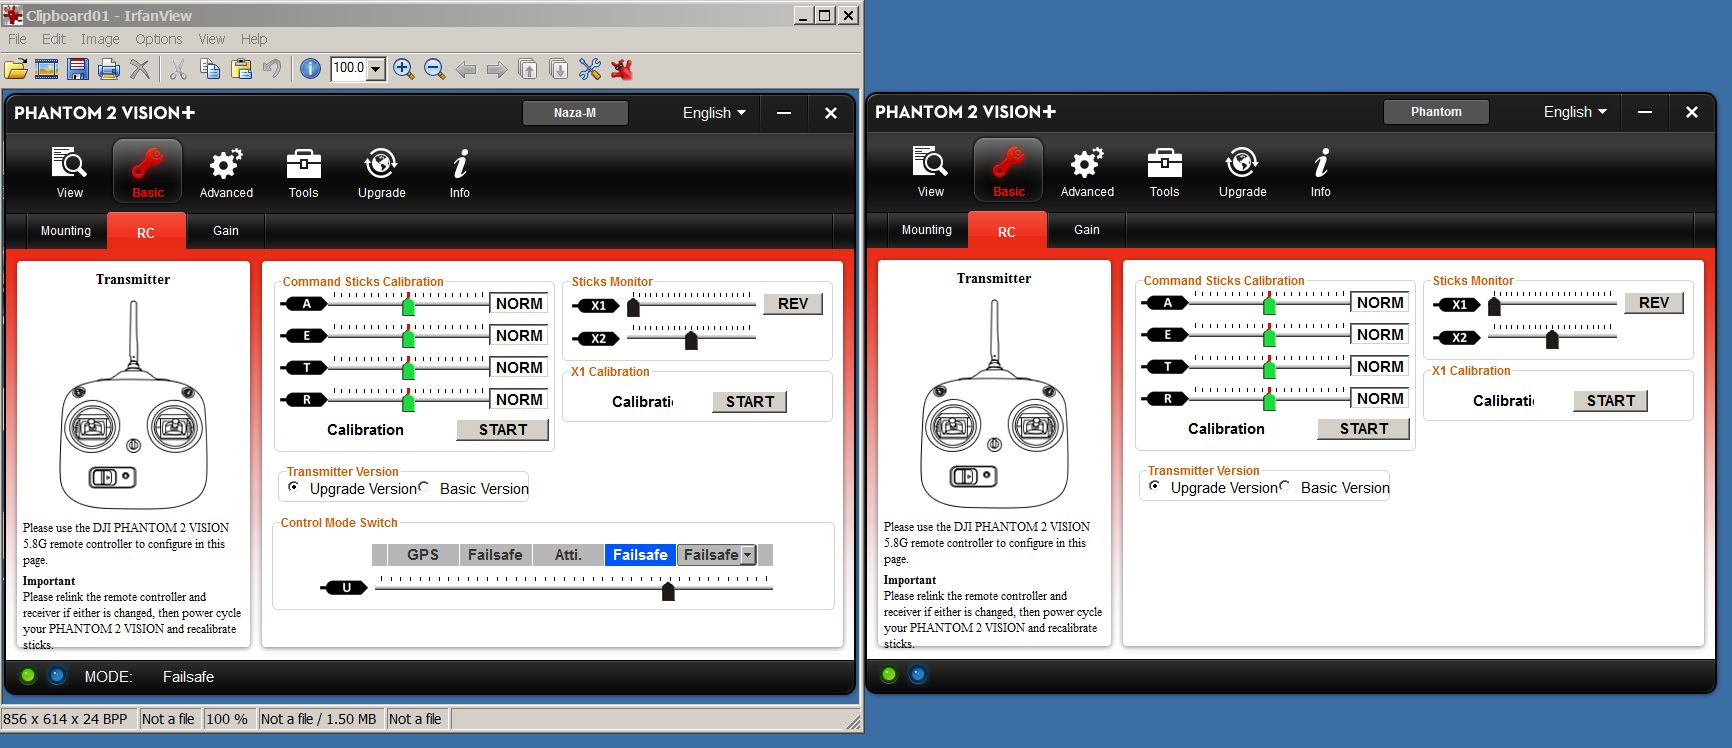Switch to Mounting tab in right Phantom window
1732x748 pixels.
927,230
